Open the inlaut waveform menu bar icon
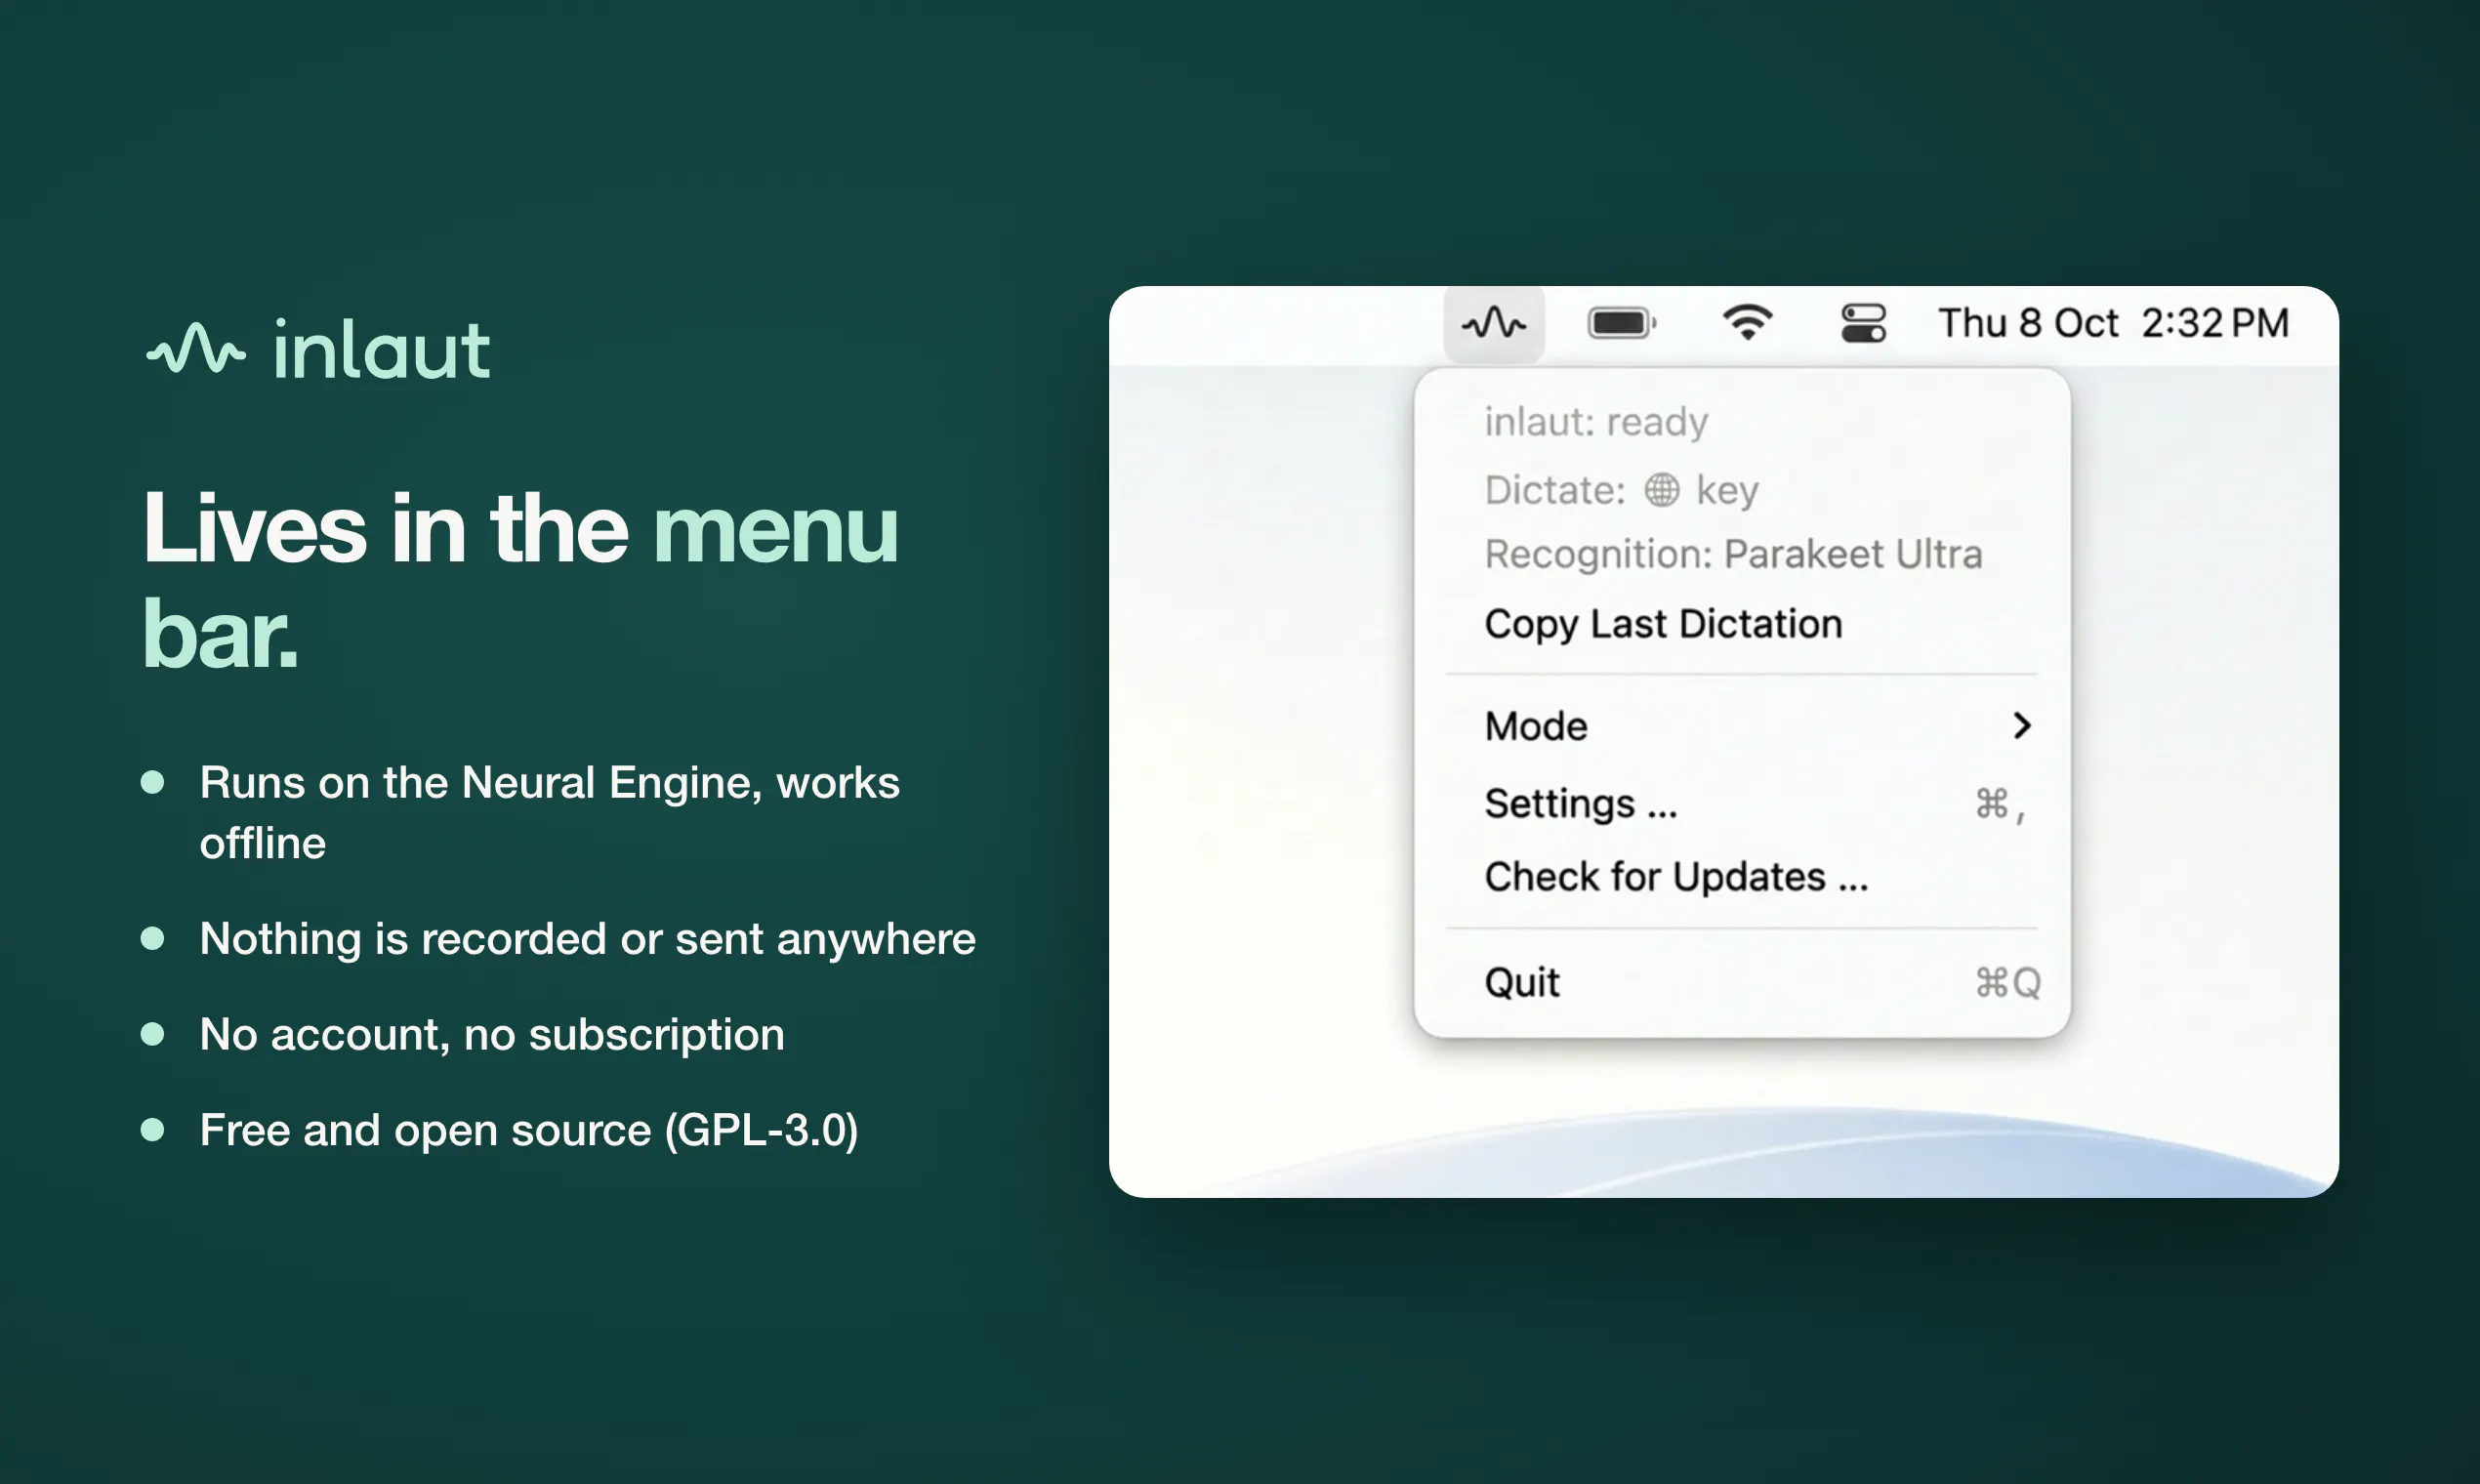The height and width of the screenshot is (1484, 2480). pyautogui.click(x=1494, y=323)
